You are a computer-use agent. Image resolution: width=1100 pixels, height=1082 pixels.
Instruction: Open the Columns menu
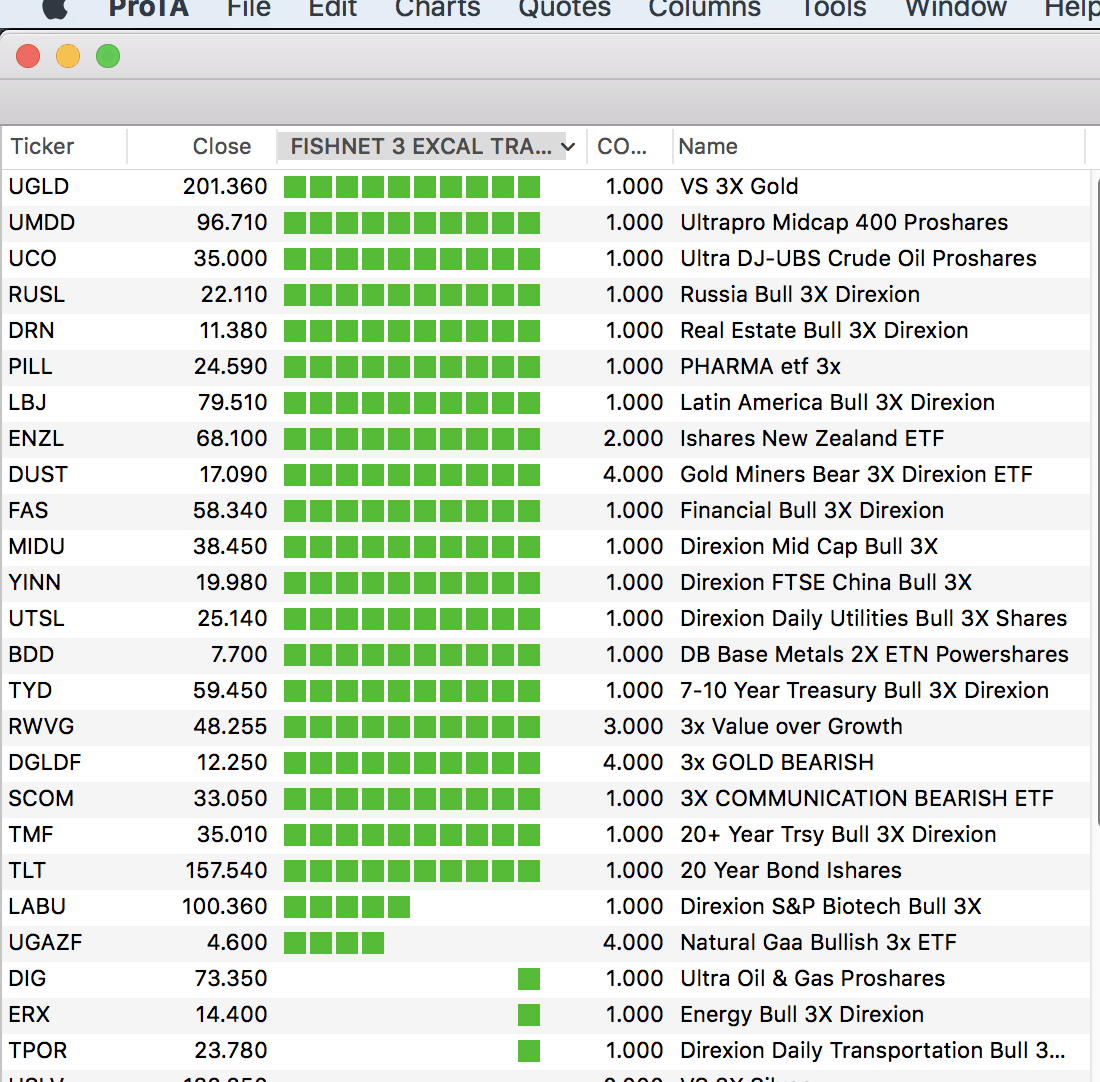(x=704, y=8)
